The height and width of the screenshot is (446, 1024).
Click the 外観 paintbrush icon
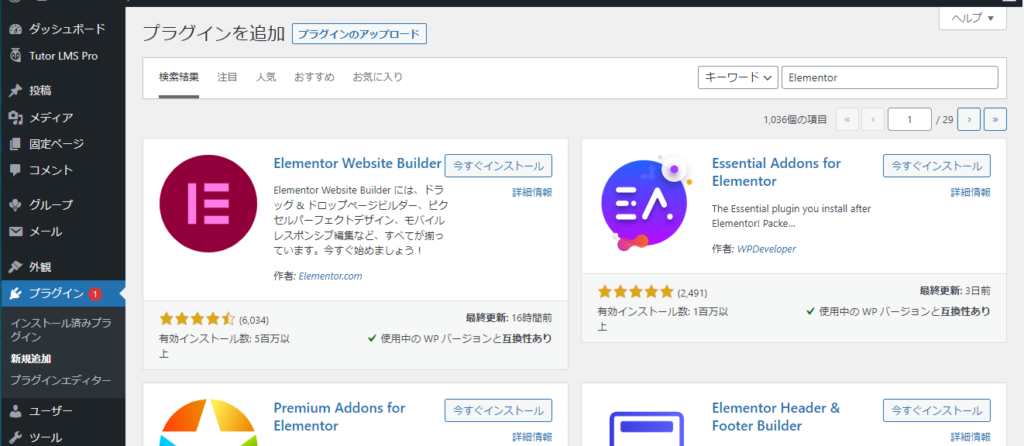pyautogui.click(x=16, y=267)
